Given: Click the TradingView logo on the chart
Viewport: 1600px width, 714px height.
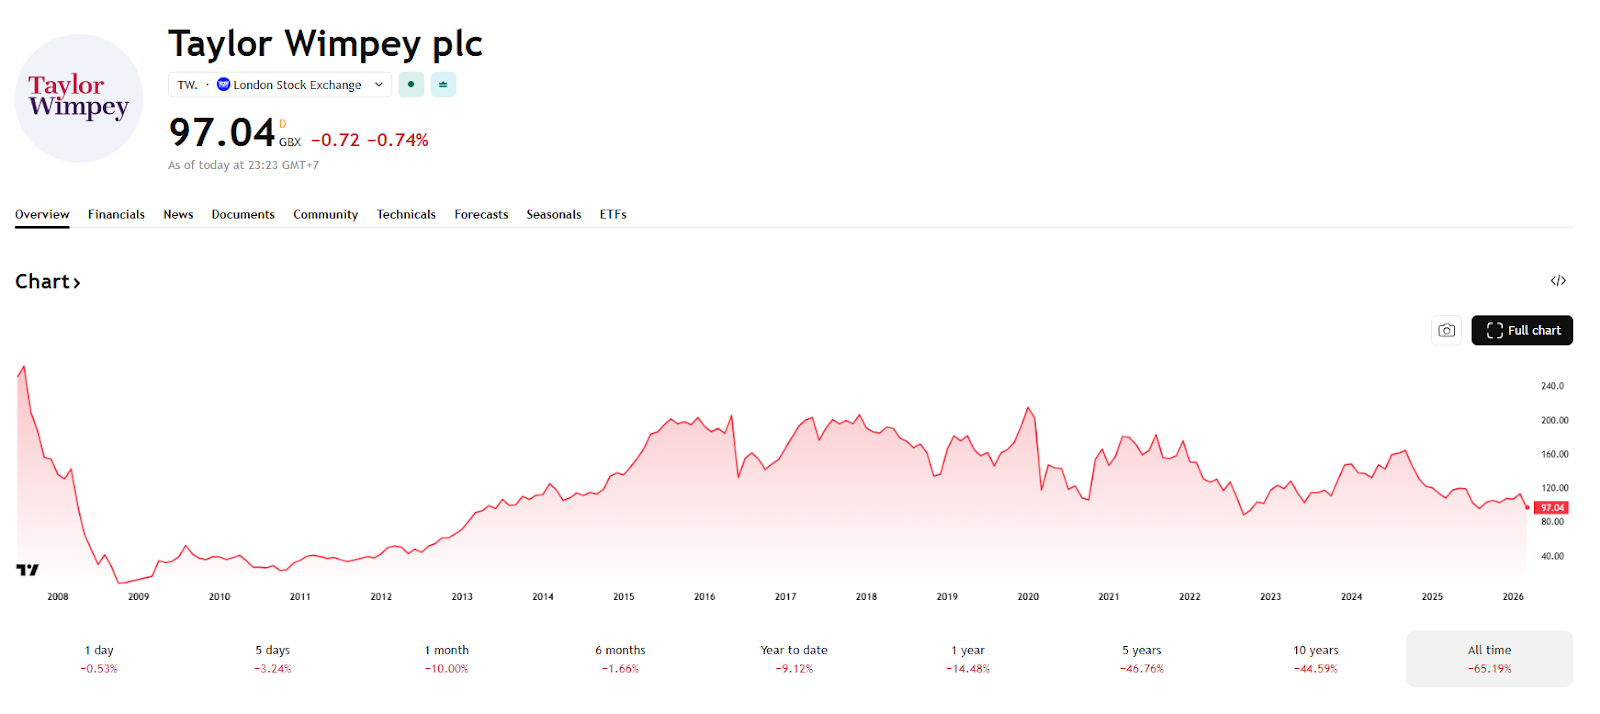Looking at the screenshot, I should (27, 570).
